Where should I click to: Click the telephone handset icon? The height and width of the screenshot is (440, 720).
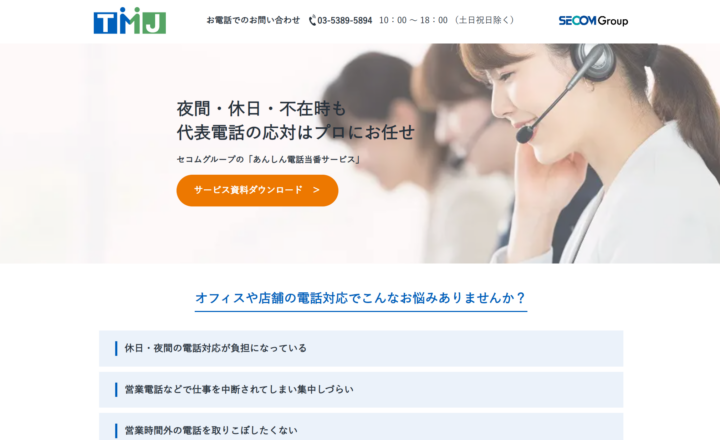312,20
